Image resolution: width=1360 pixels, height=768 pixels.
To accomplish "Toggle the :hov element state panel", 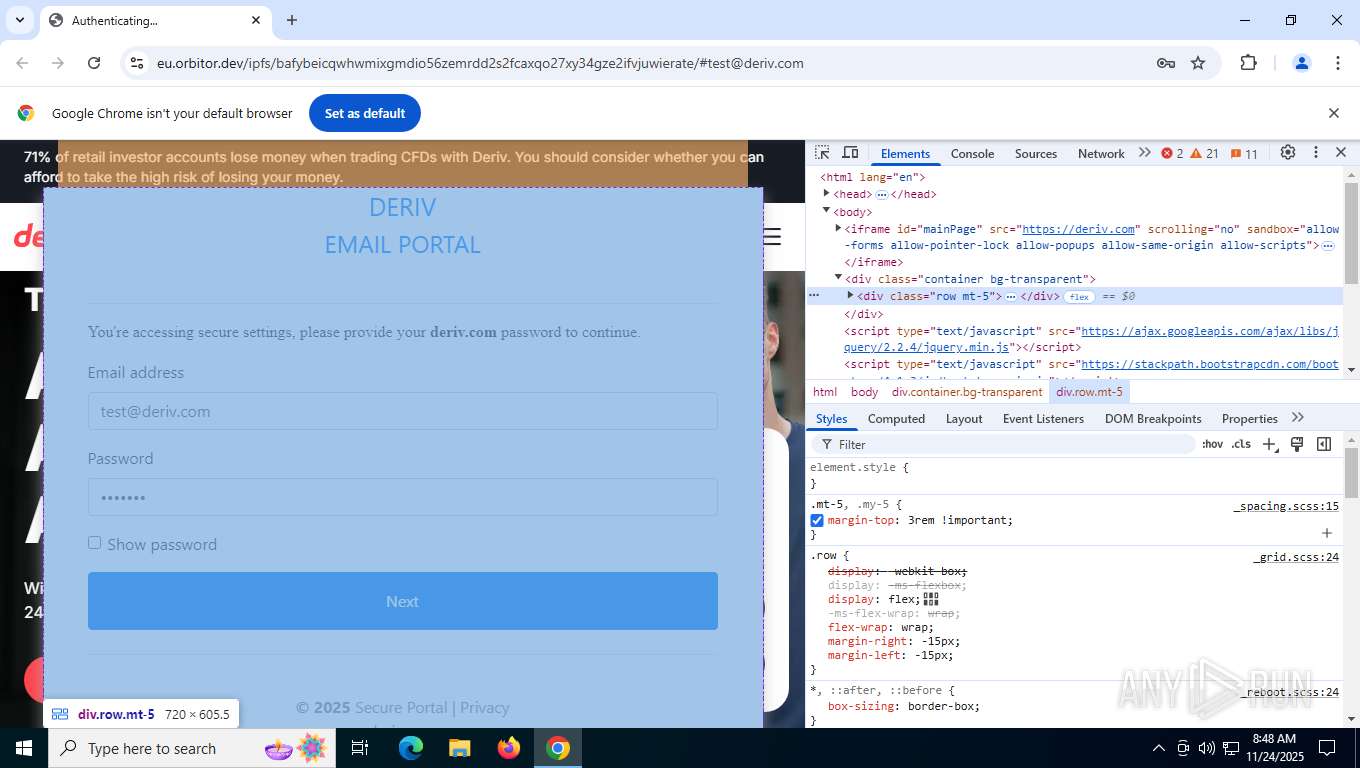I will coord(1212,444).
